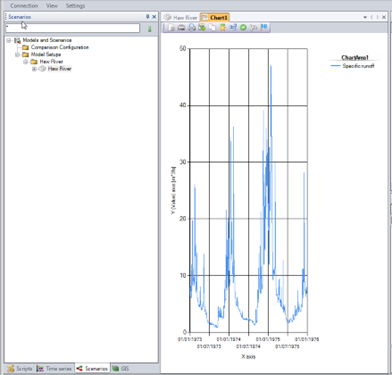392x375 pixels.
Task: Click the Specific runoff legend entry
Action: tap(353, 66)
